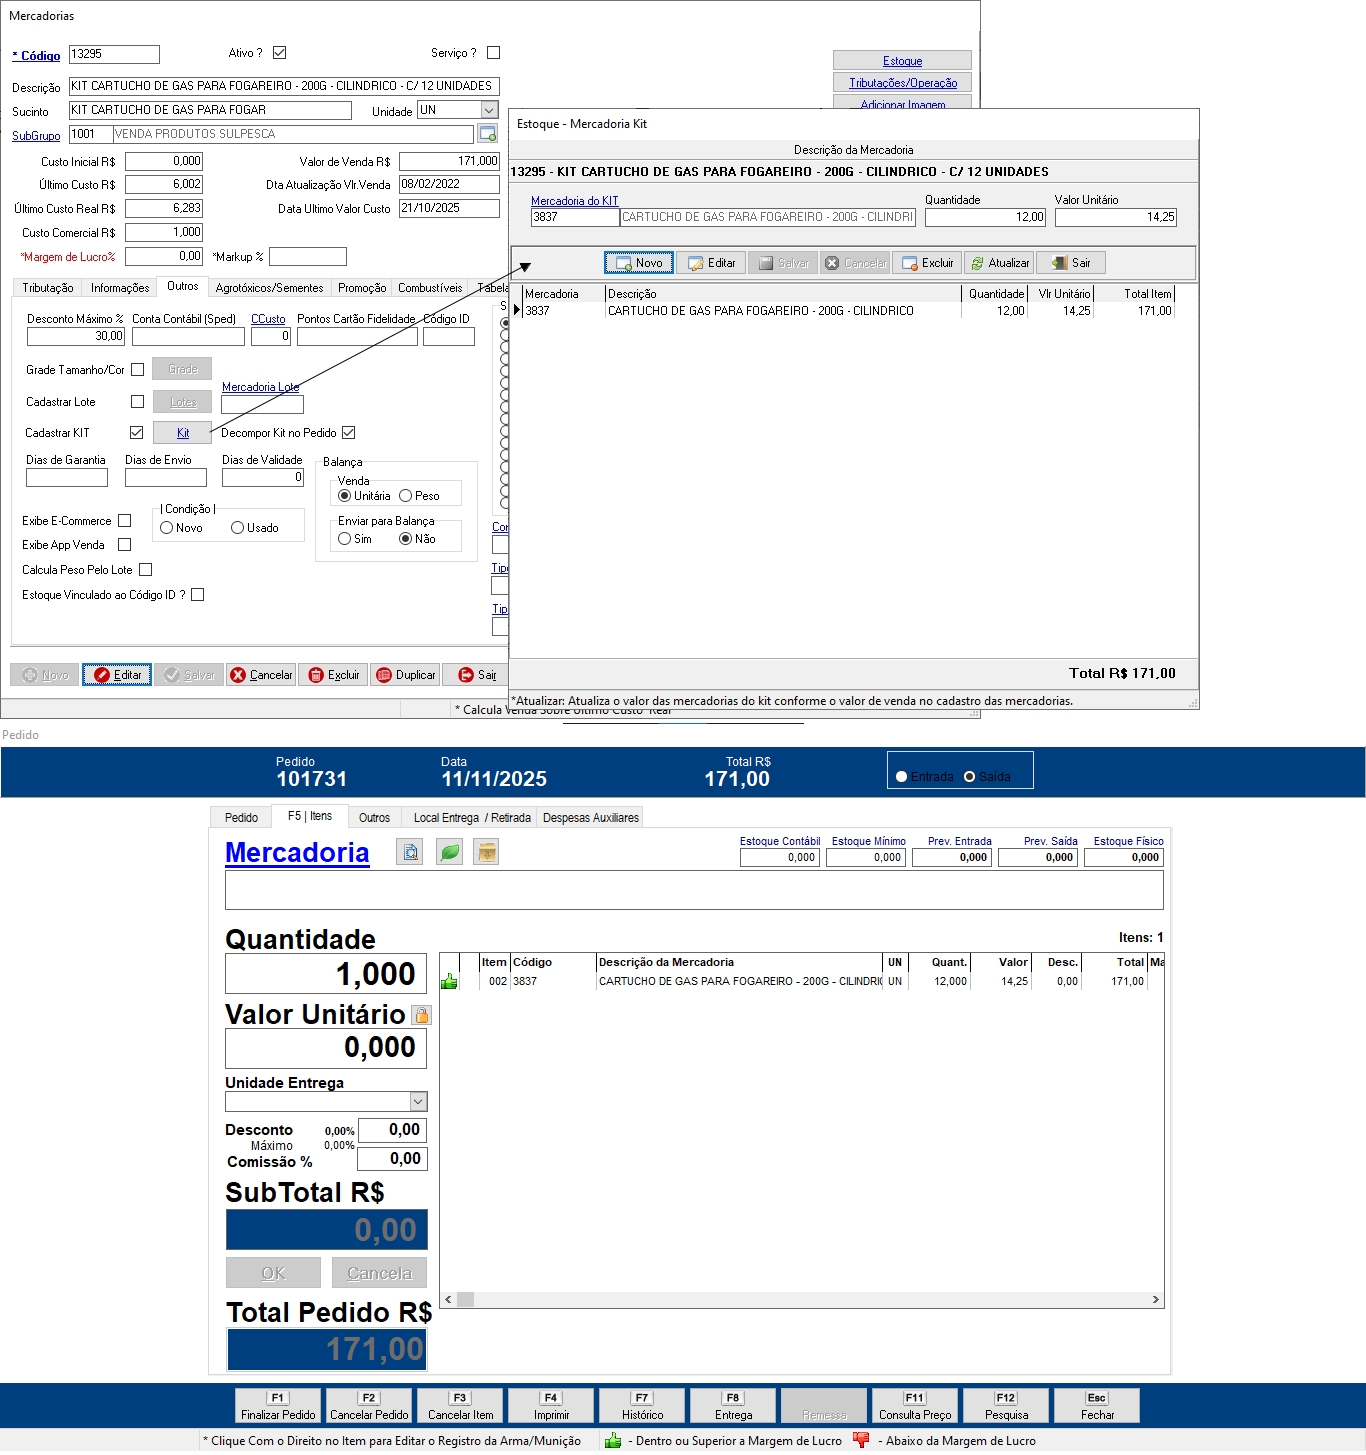Click F8 Entrega button
This screenshot has width=1366, height=1455.
point(733,1406)
